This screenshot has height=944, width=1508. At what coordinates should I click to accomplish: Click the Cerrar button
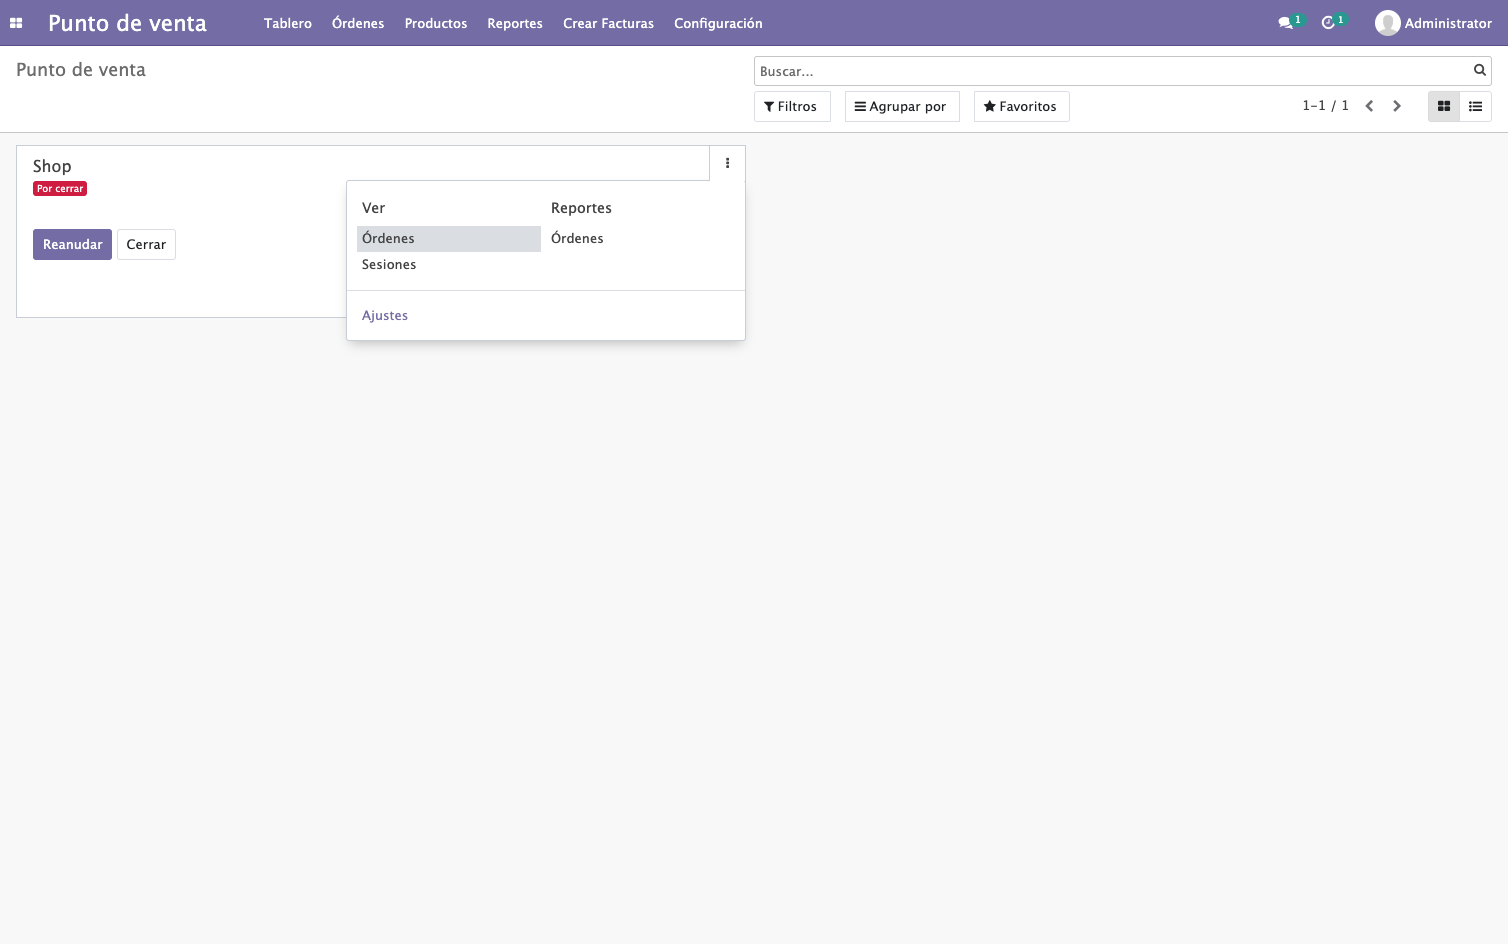pyautogui.click(x=146, y=245)
